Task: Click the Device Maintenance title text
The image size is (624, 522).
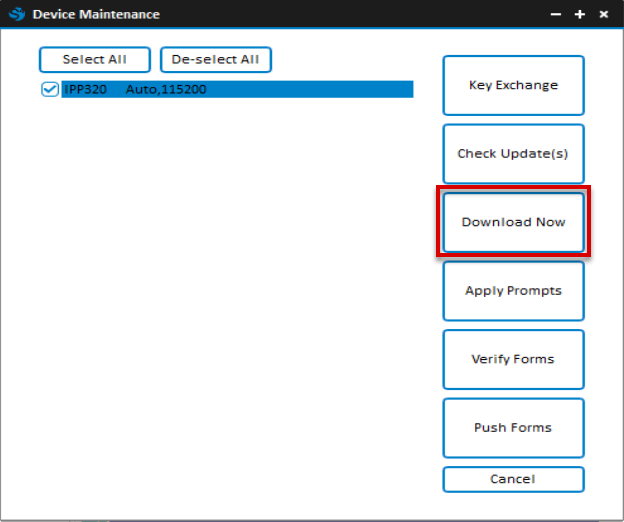Action: click(x=96, y=14)
